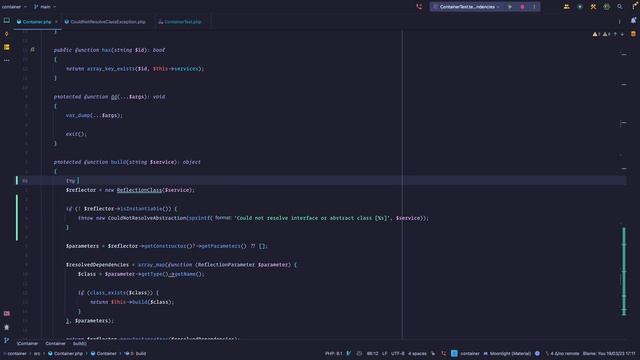Click the highlighted line number gutter

pyautogui.click(x=25, y=181)
